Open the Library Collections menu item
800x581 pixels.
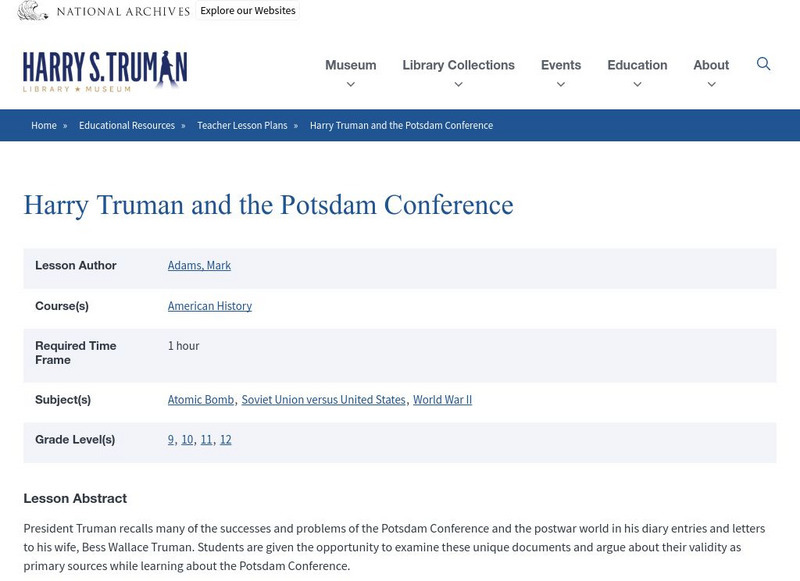pyautogui.click(x=458, y=65)
